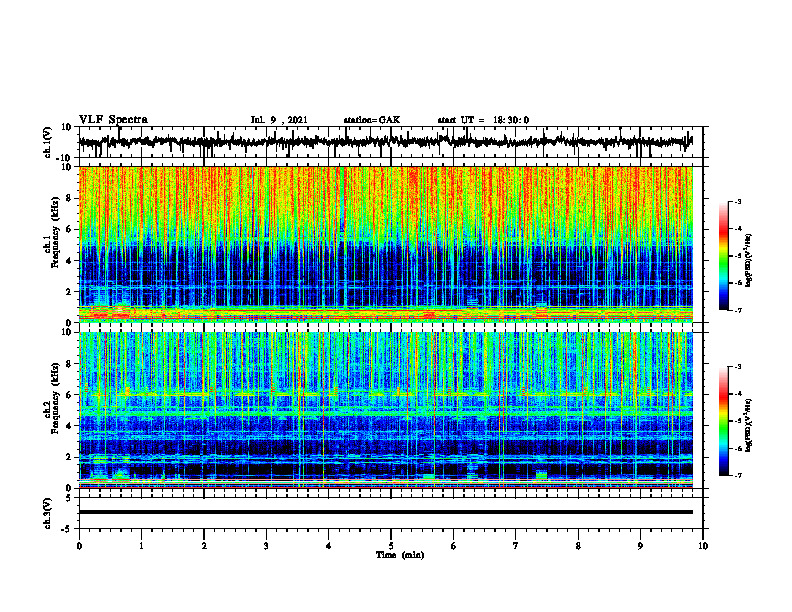Select the "start UT = 18:30:0" header text

pyautogui.click(x=483, y=120)
